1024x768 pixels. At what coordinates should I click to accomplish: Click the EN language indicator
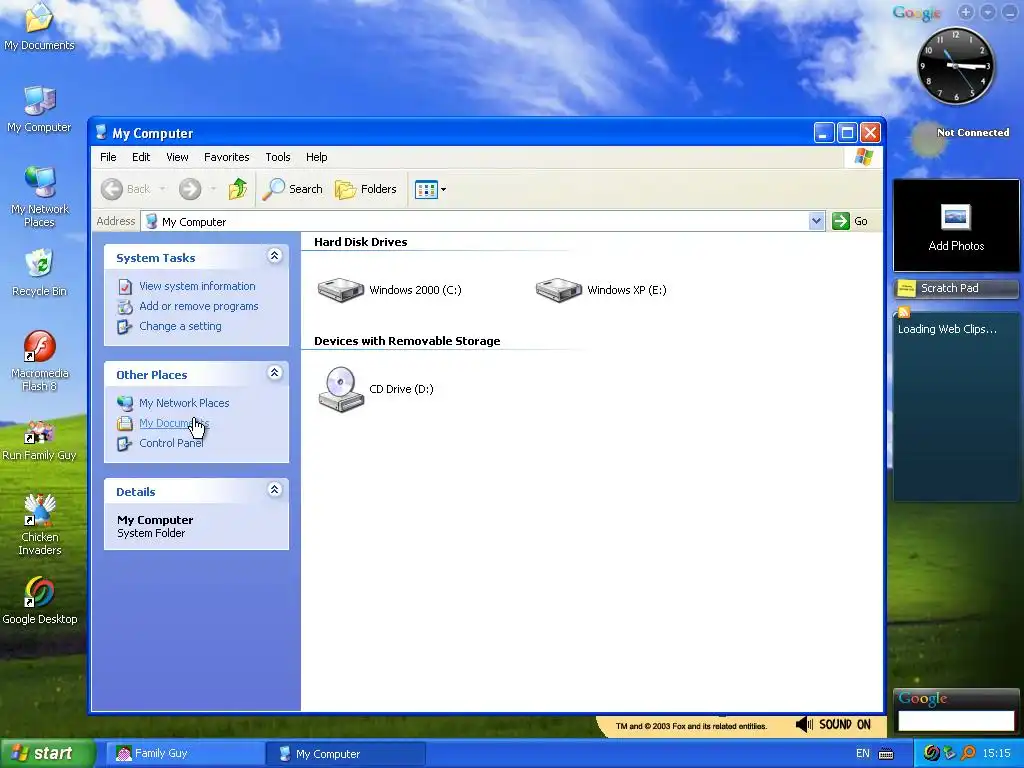click(x=863, y=754)
